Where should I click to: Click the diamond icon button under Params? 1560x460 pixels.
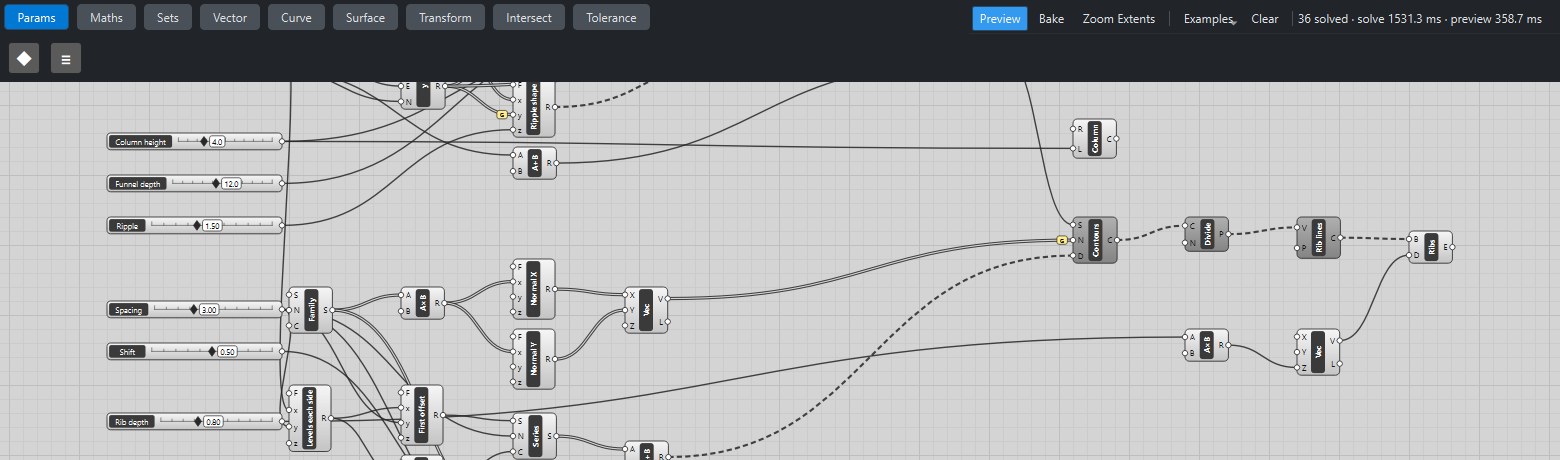pyautogui.click(x=24, y=58)
